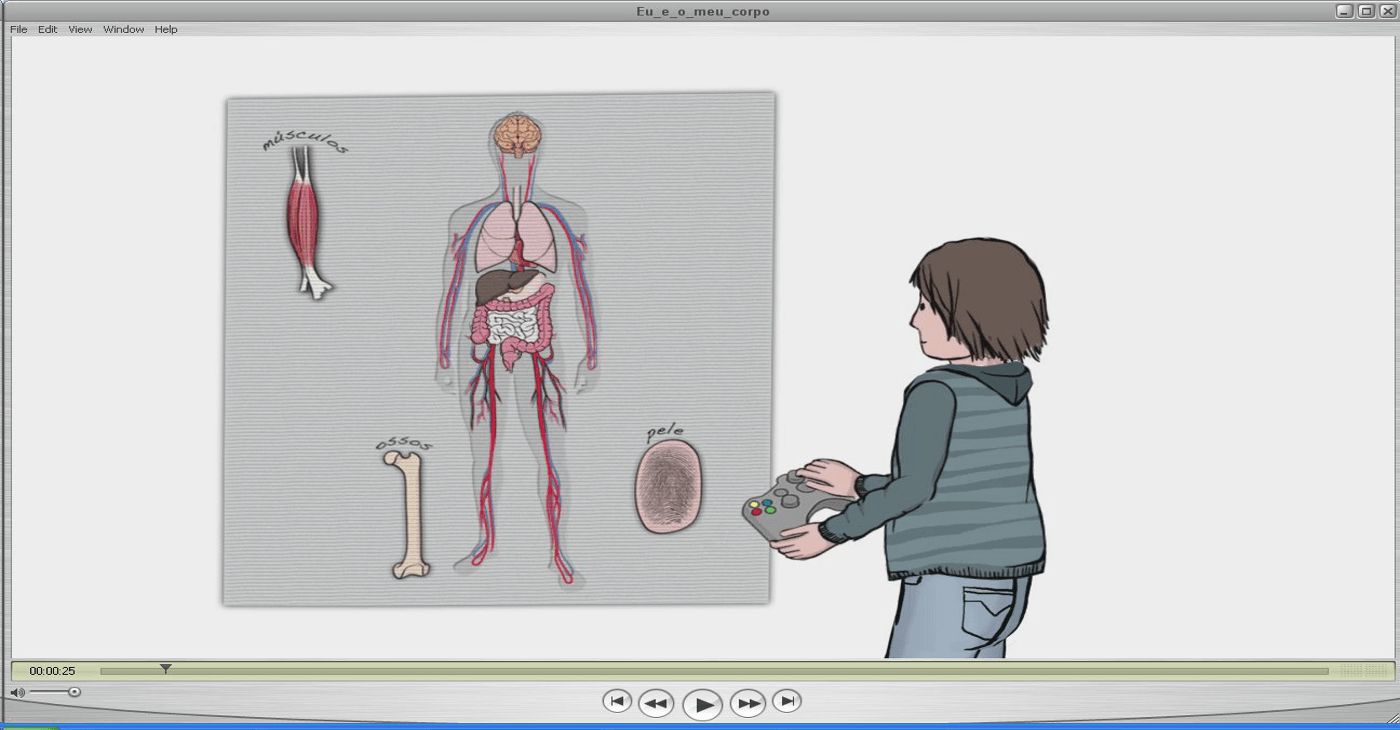Image resolution: width=1400 pixels, height=730 pixels.
Task: Maximize the player window
Action: coord(1366,11)
